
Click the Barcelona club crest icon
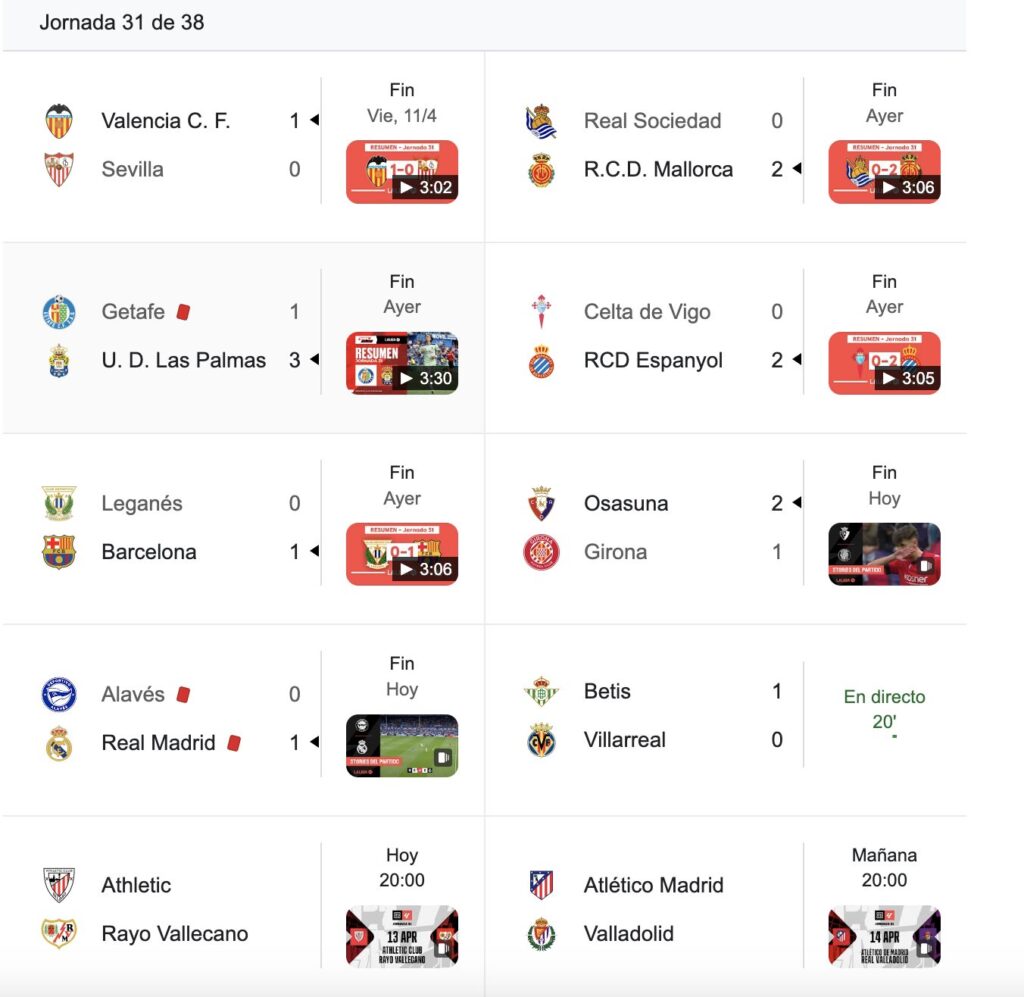pos(59,552)
